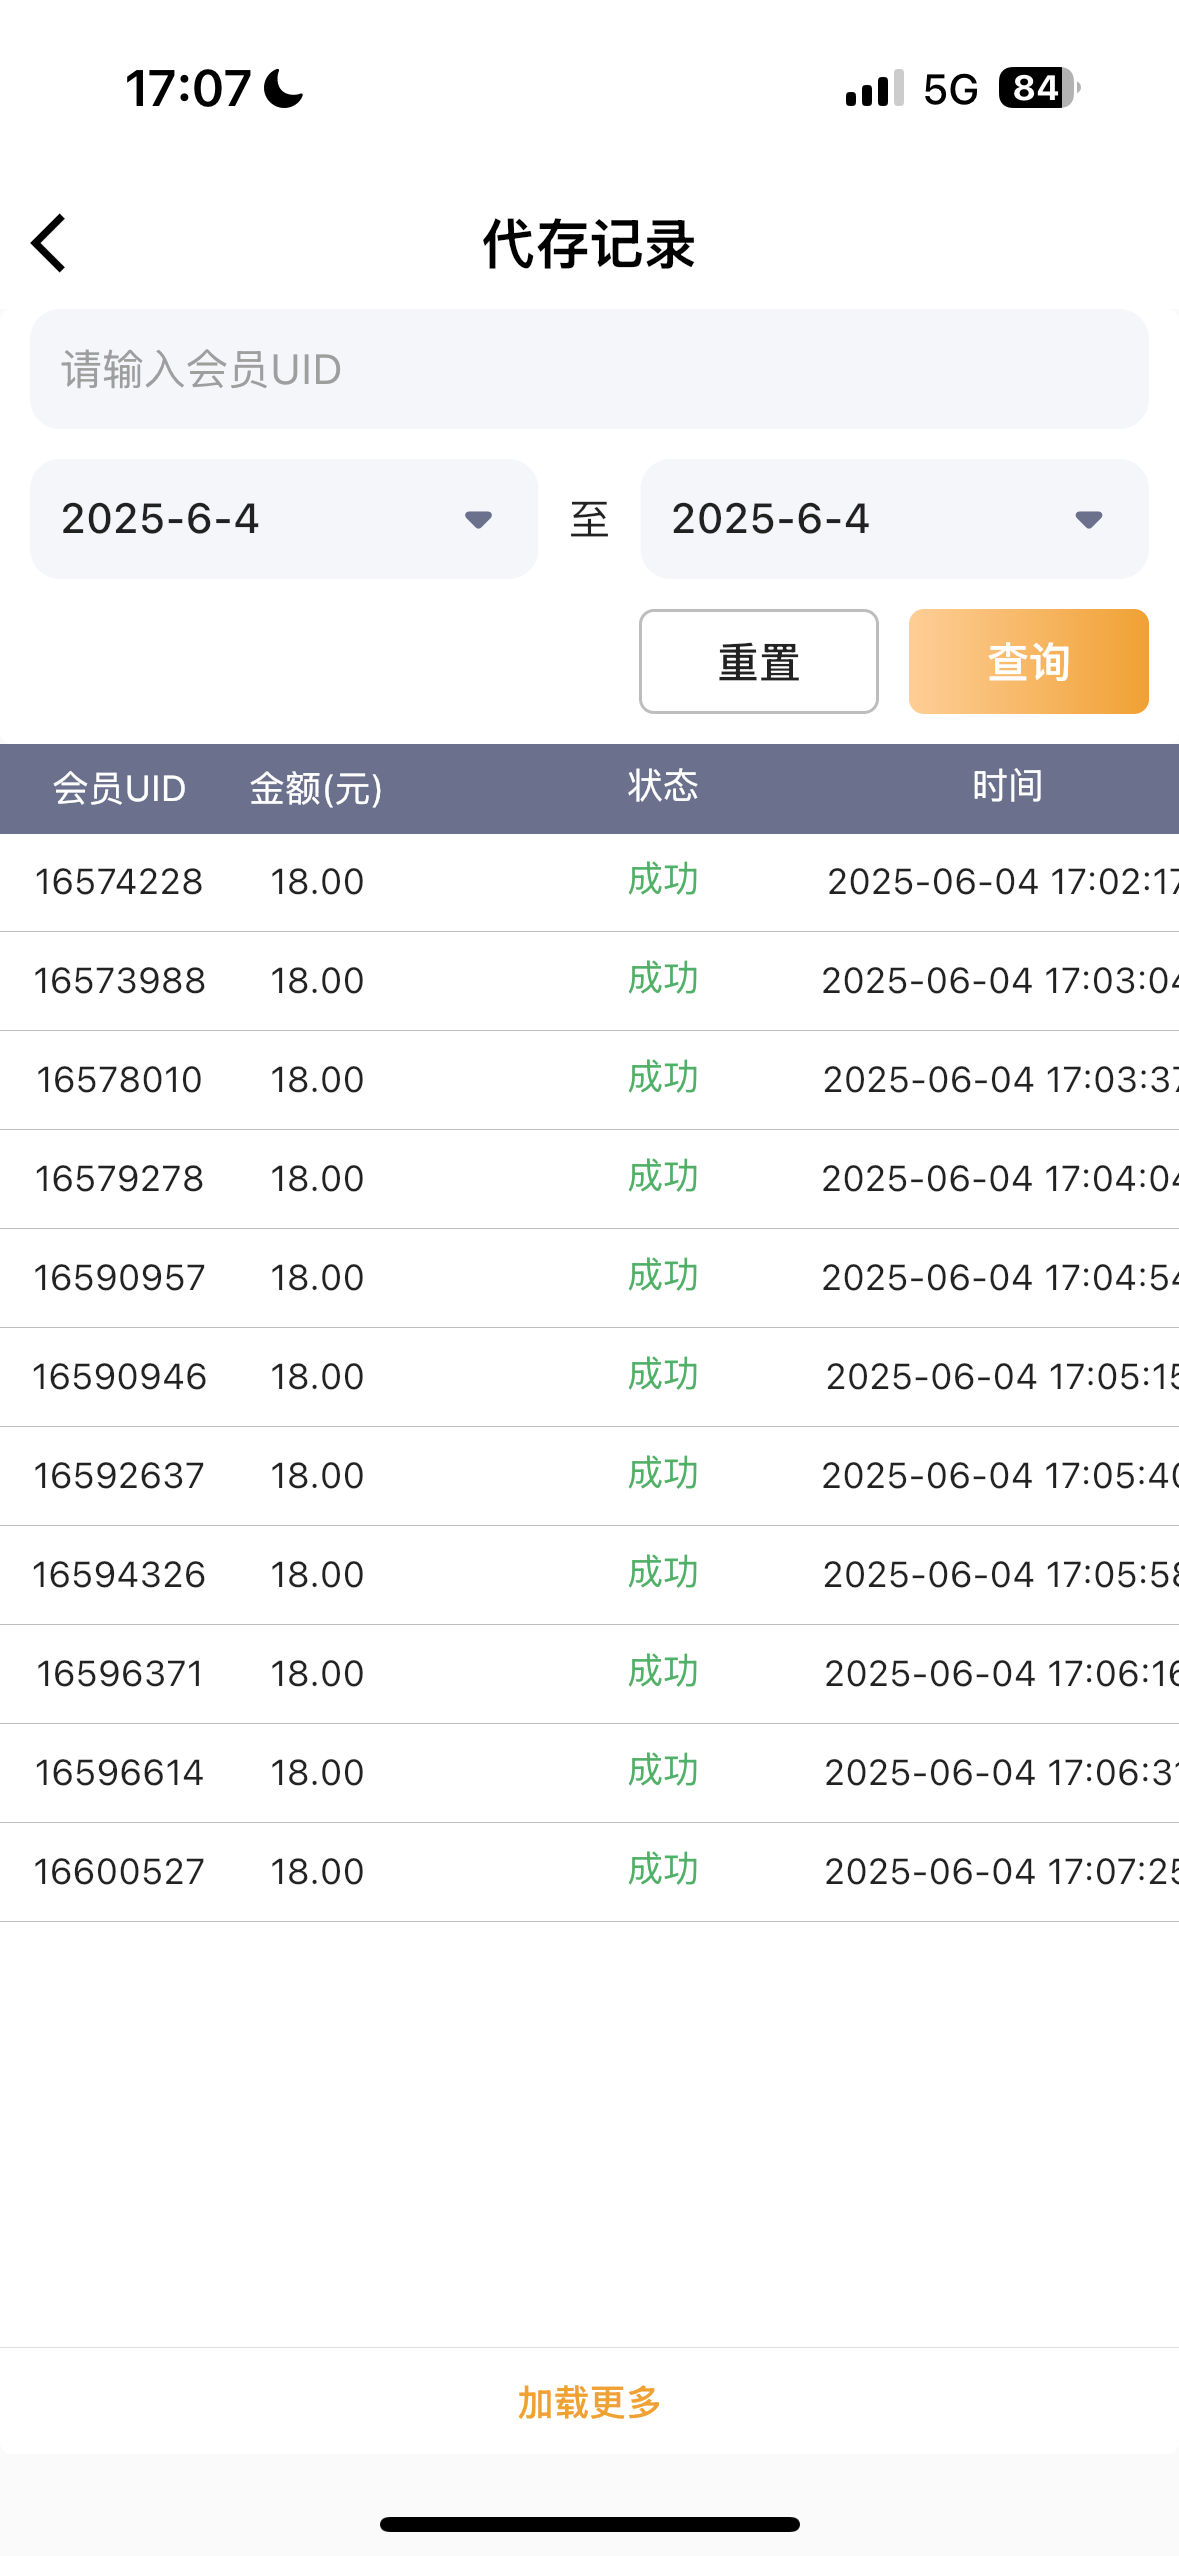Tap the 时间 column header
1179x2556 pixels.
coord(1007,786)
